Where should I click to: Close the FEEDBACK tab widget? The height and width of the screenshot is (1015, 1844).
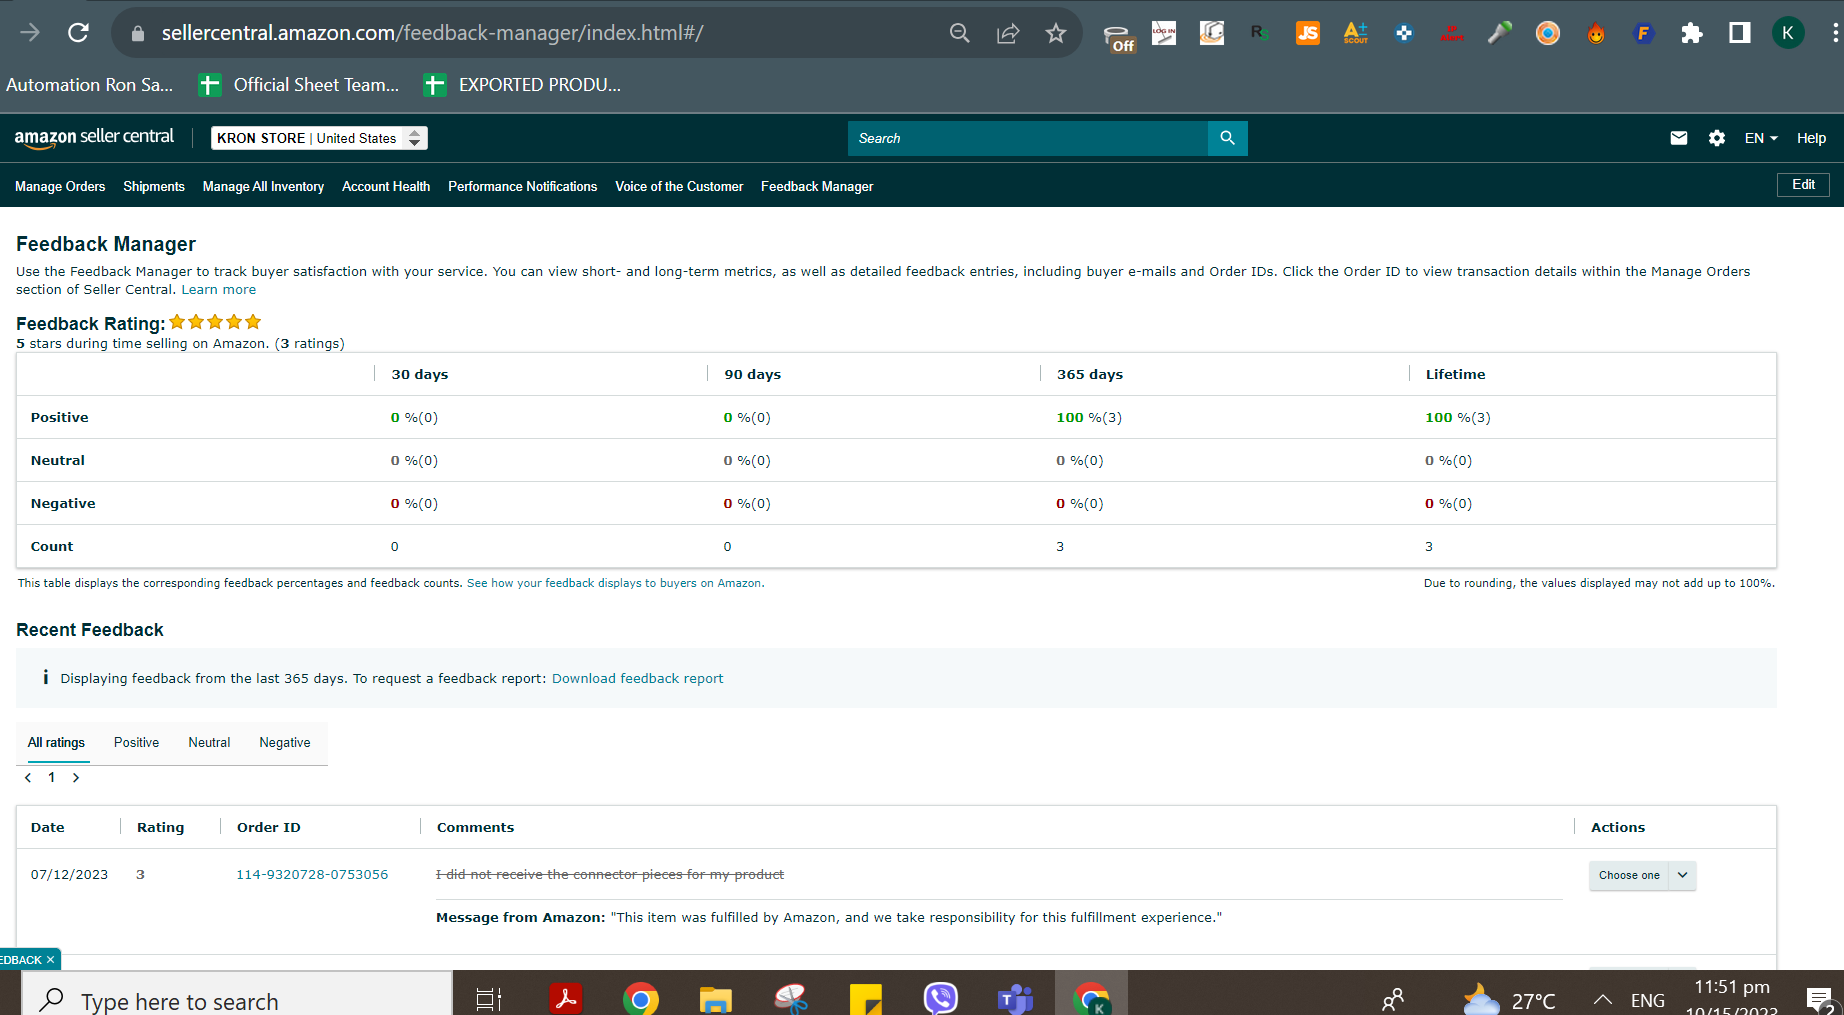(50, 960)
